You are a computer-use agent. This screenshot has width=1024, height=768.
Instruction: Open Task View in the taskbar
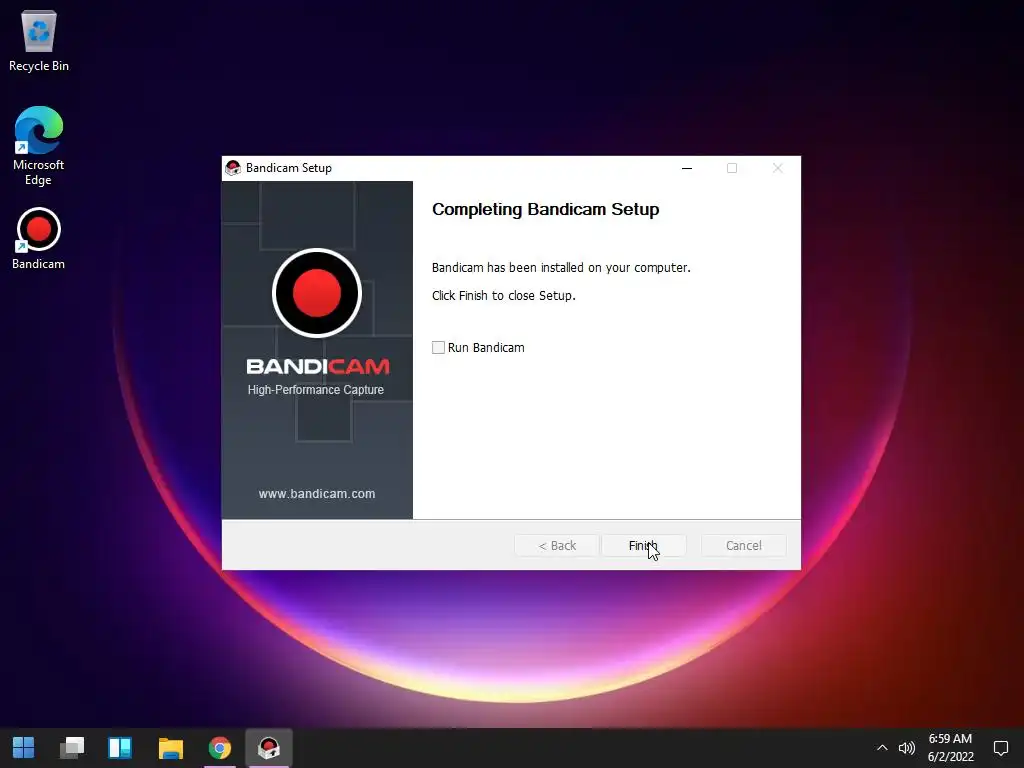[72, 748]
